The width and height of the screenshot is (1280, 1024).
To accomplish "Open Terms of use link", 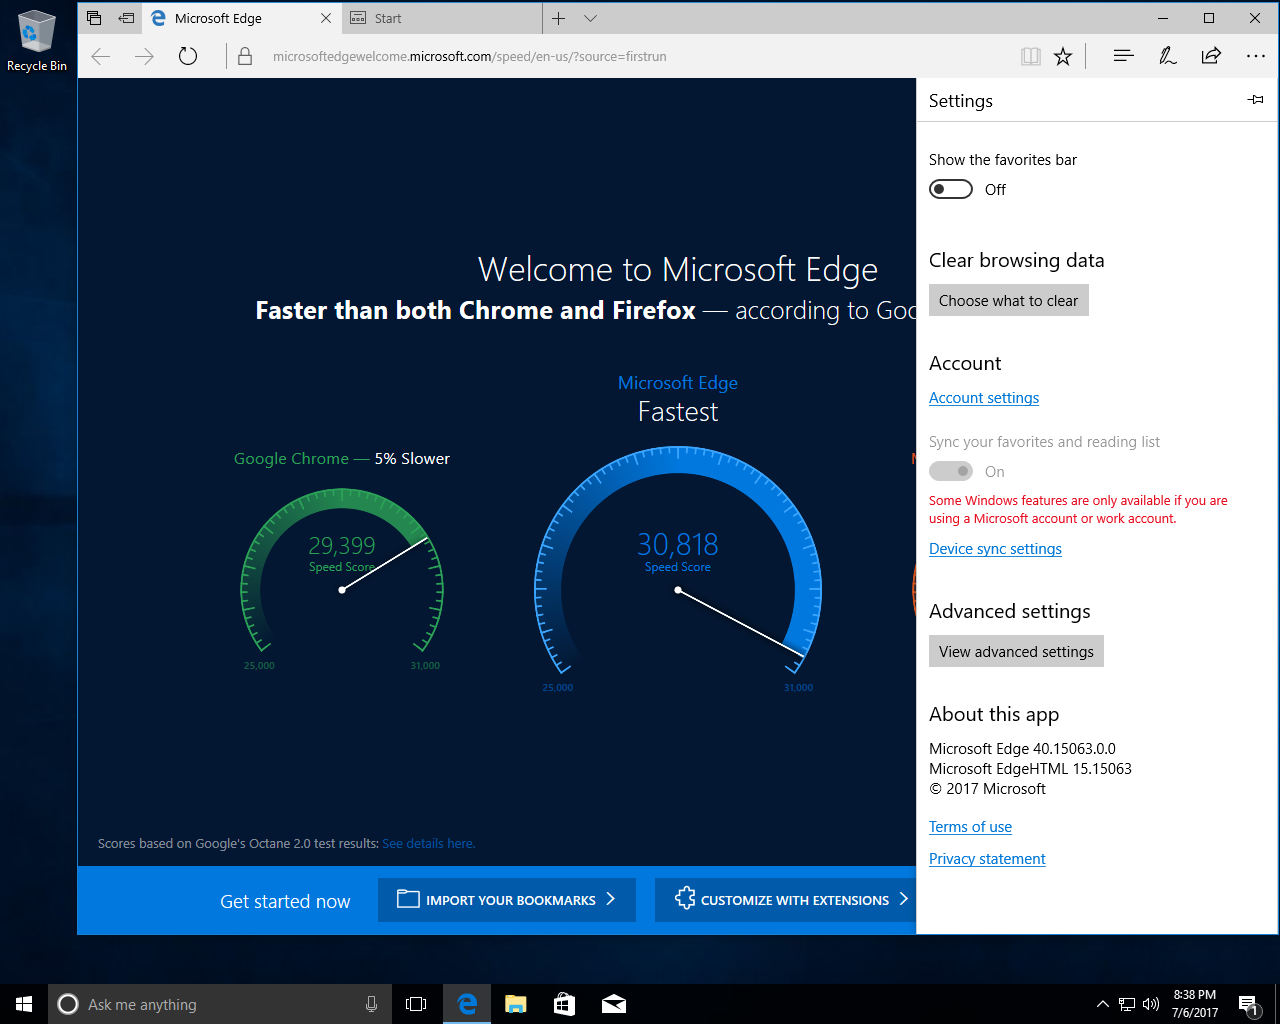I will pyautogui.click(x=970, y=827).
